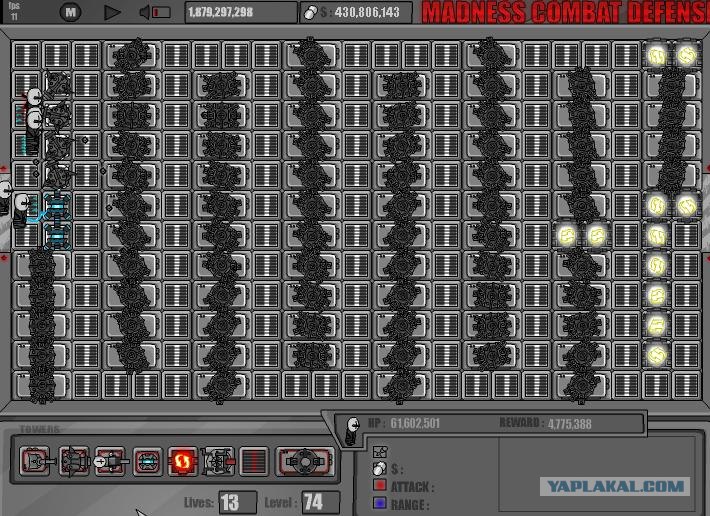
Task: Click the blue RANGE color indicator
Action: tap(379, 503)
